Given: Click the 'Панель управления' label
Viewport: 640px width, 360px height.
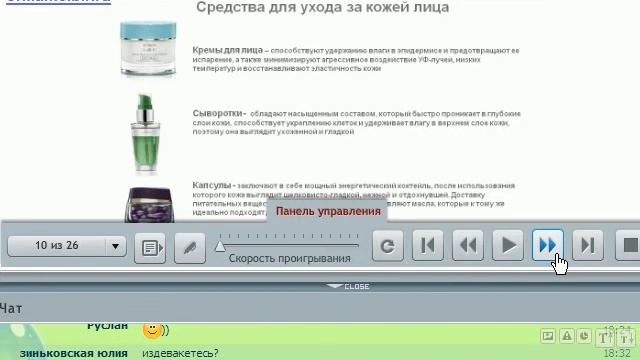Looking at the screenshot, I should pyautogui.click(x=328, y=211).
